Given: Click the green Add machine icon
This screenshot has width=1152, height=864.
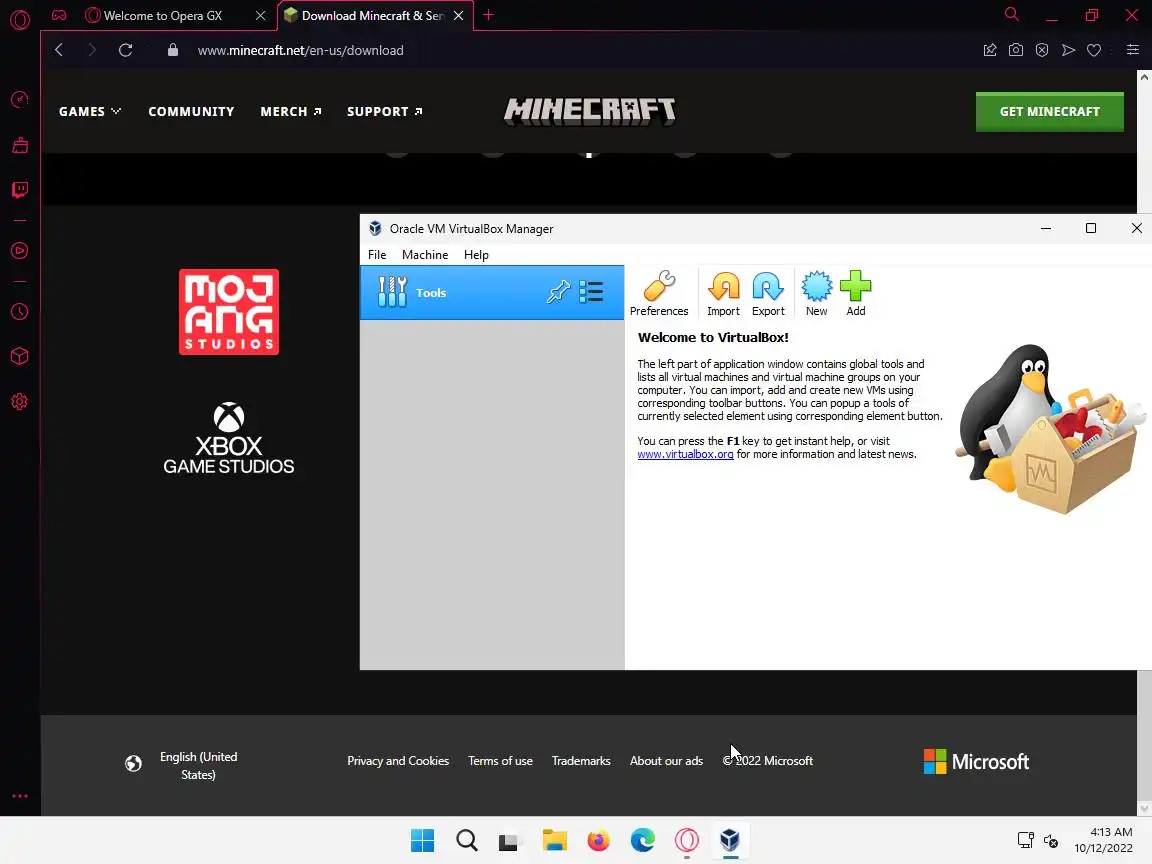Looking at the screenshot, I should pos(855,293).
